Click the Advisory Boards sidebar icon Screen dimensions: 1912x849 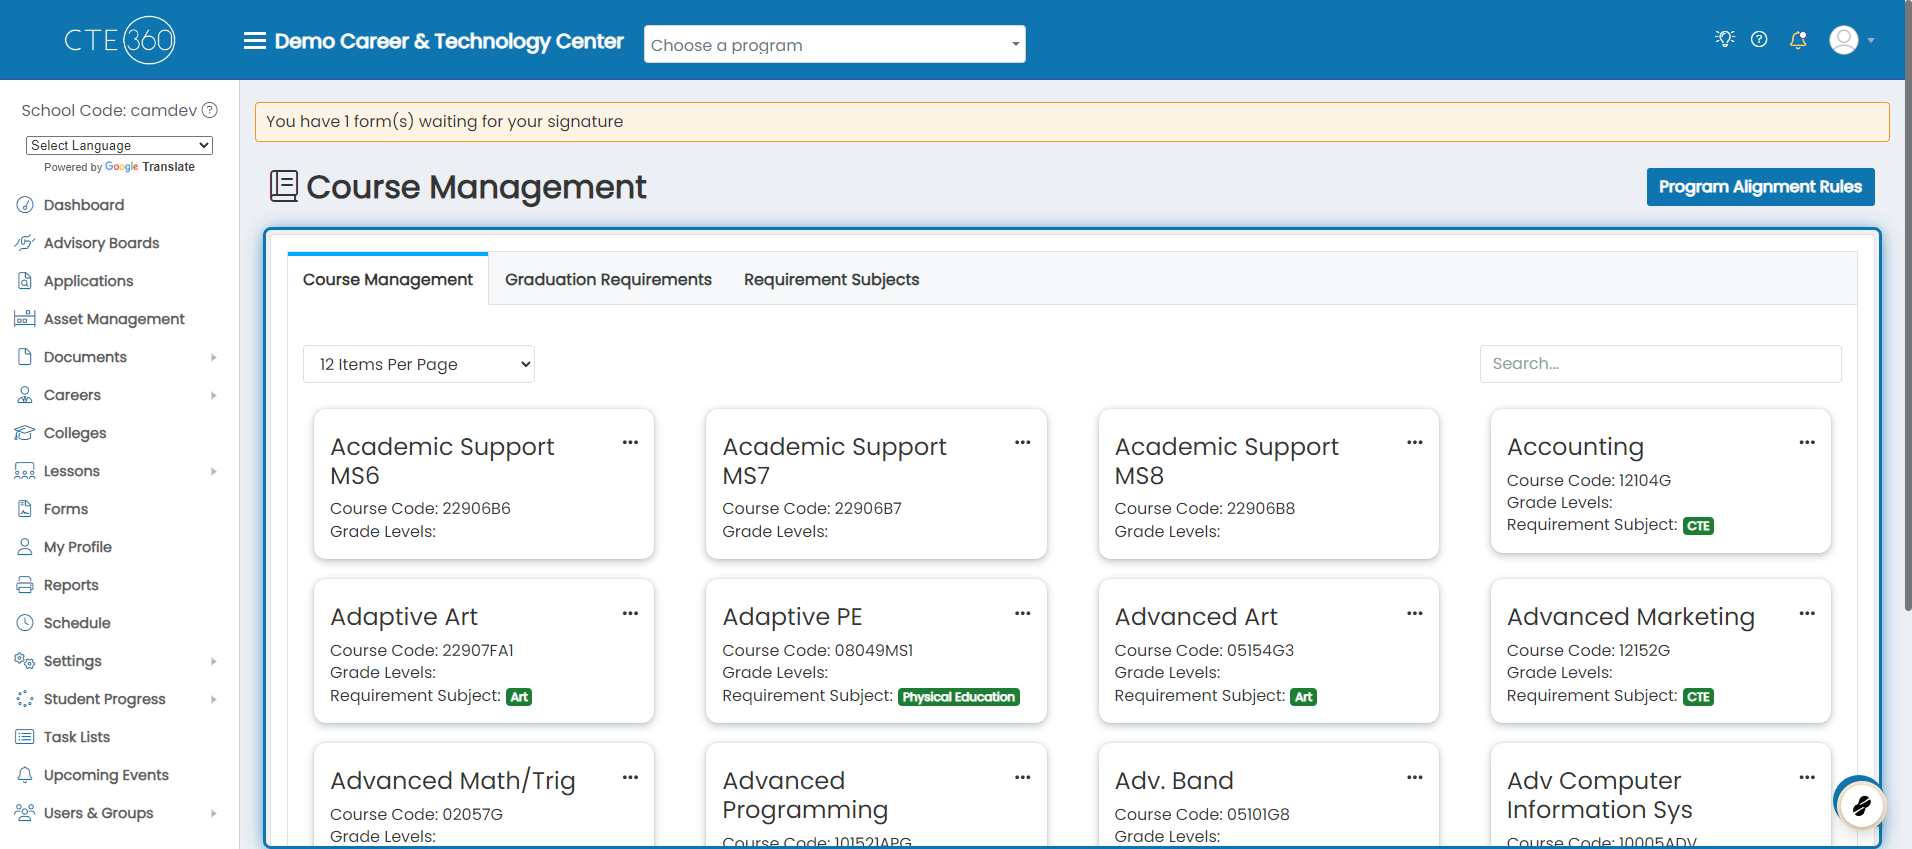[25, 243]
